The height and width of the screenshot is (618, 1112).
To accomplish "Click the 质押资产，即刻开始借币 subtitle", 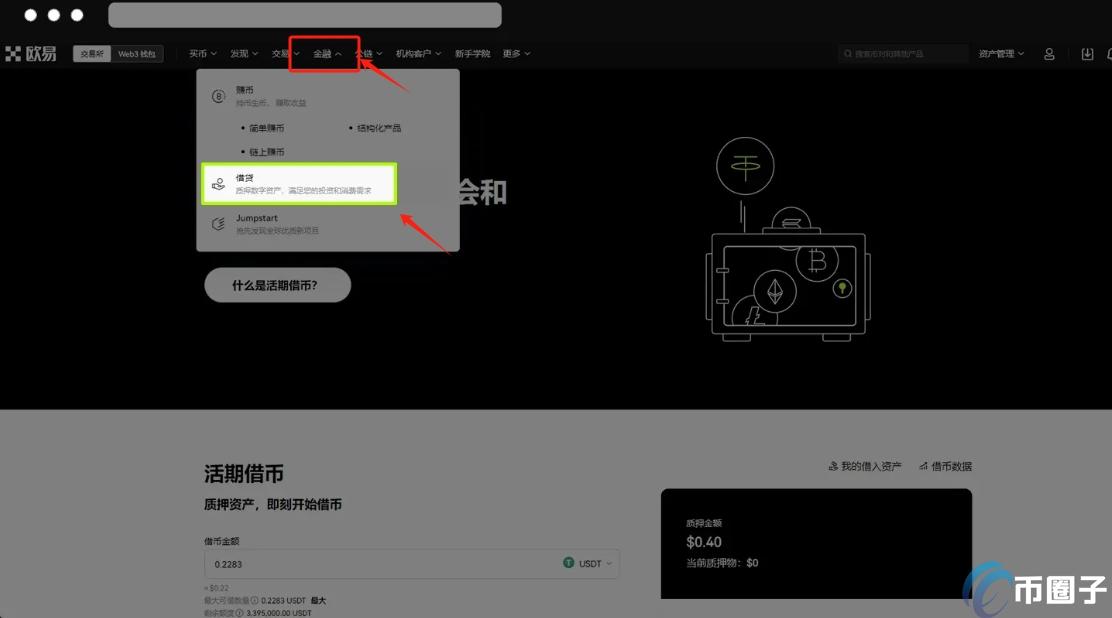I will pyautogui.click(x=273, y=504).
